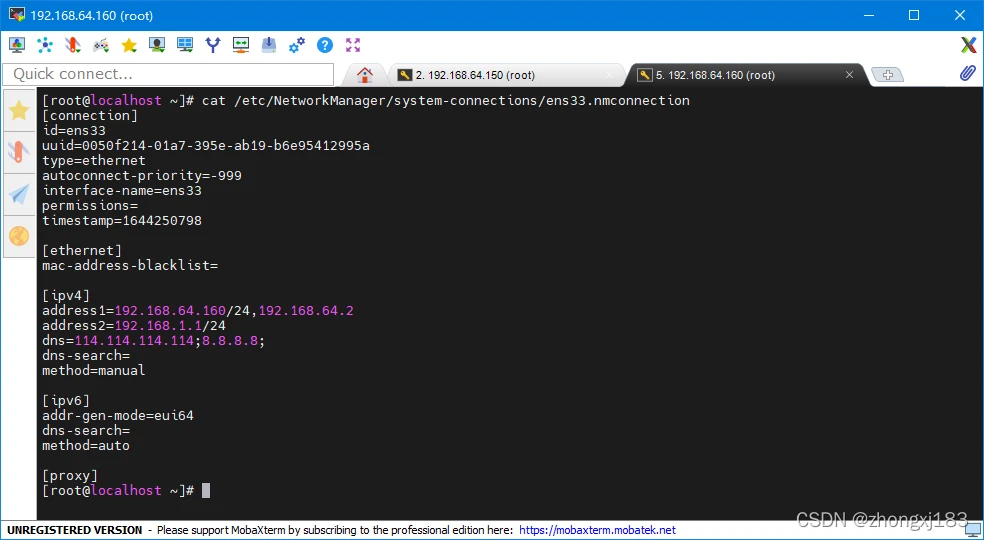Click the Servers icon in toolbar

click(x=45, y=45)
